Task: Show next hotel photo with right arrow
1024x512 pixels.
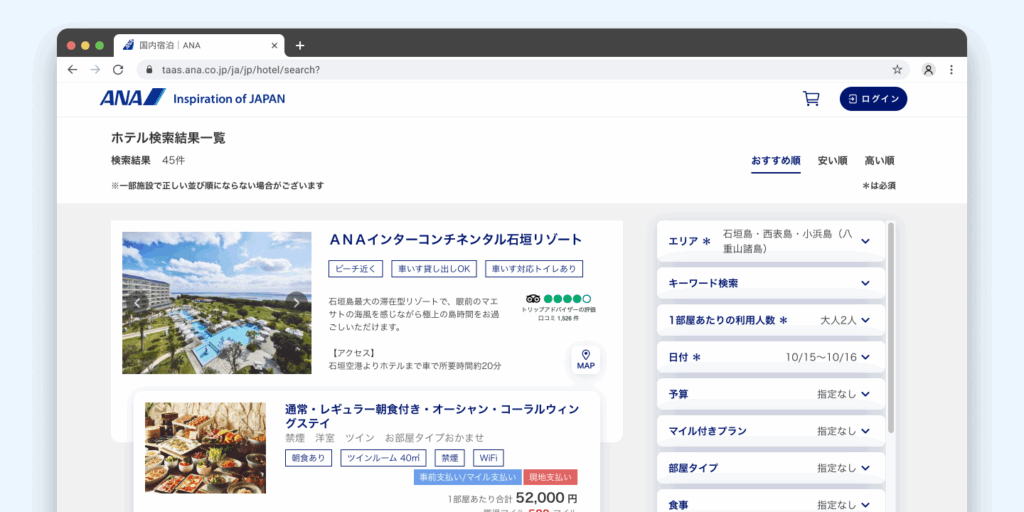Action: tap(296, 302)
